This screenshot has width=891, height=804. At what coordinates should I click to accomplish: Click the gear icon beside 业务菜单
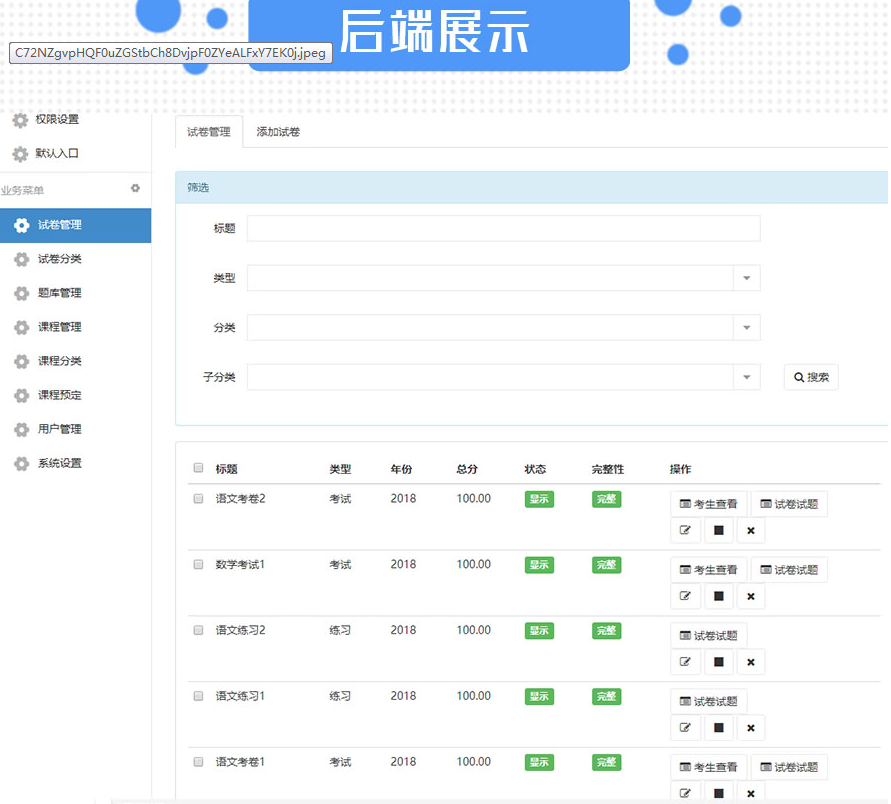(x=136, y=188)
